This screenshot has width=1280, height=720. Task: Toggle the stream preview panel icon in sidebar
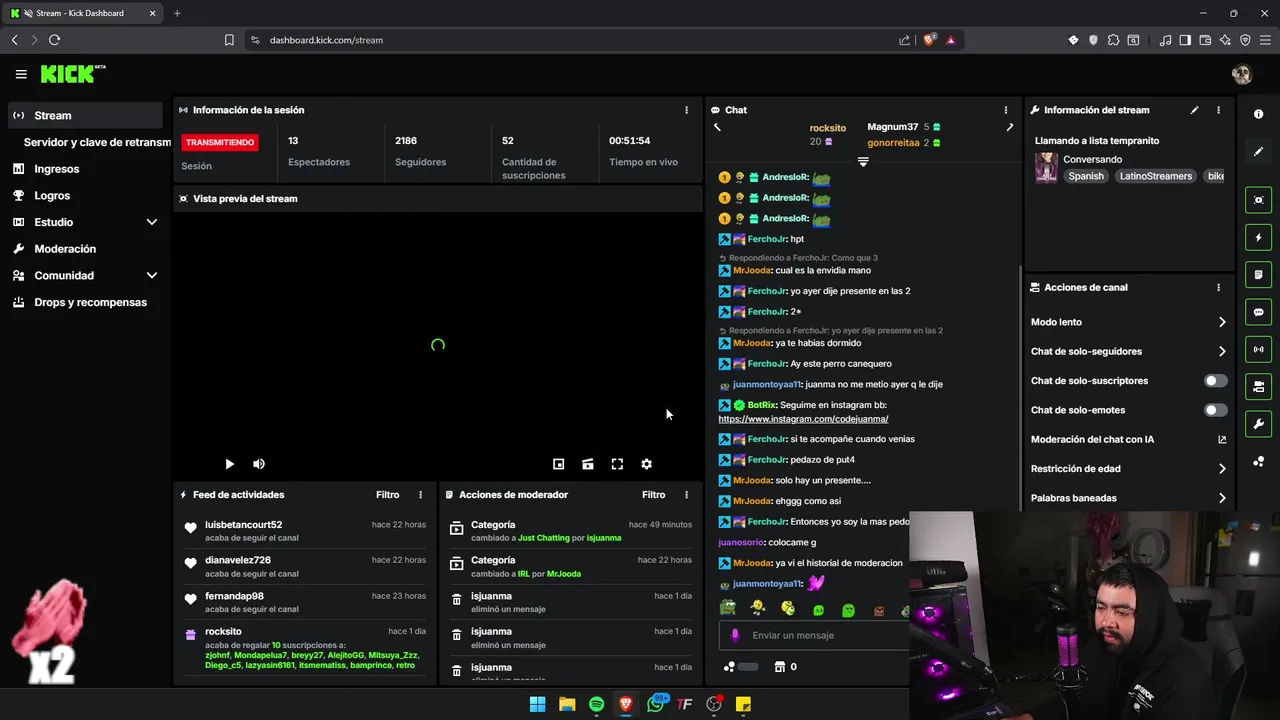pyautogui.click(x=1258, y=200)
